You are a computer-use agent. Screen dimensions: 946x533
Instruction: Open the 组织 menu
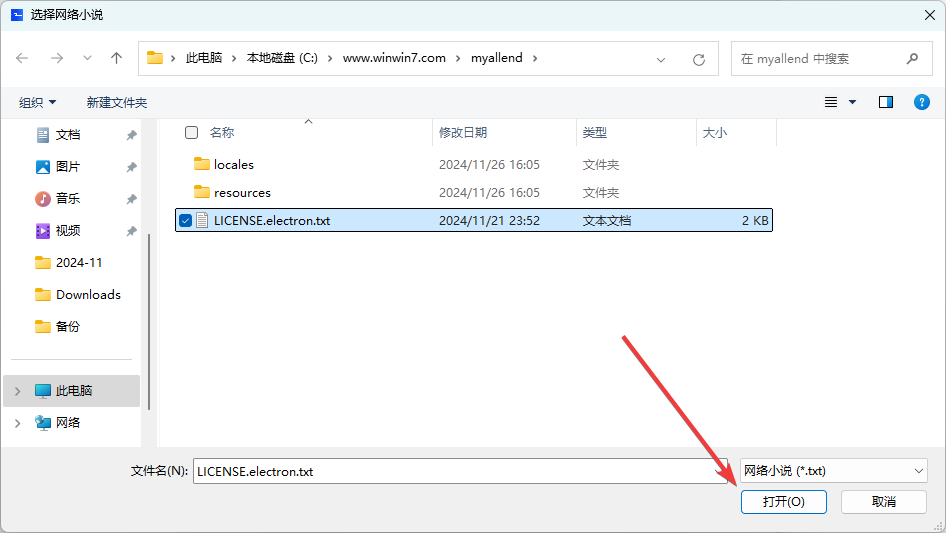pos(37,103)
